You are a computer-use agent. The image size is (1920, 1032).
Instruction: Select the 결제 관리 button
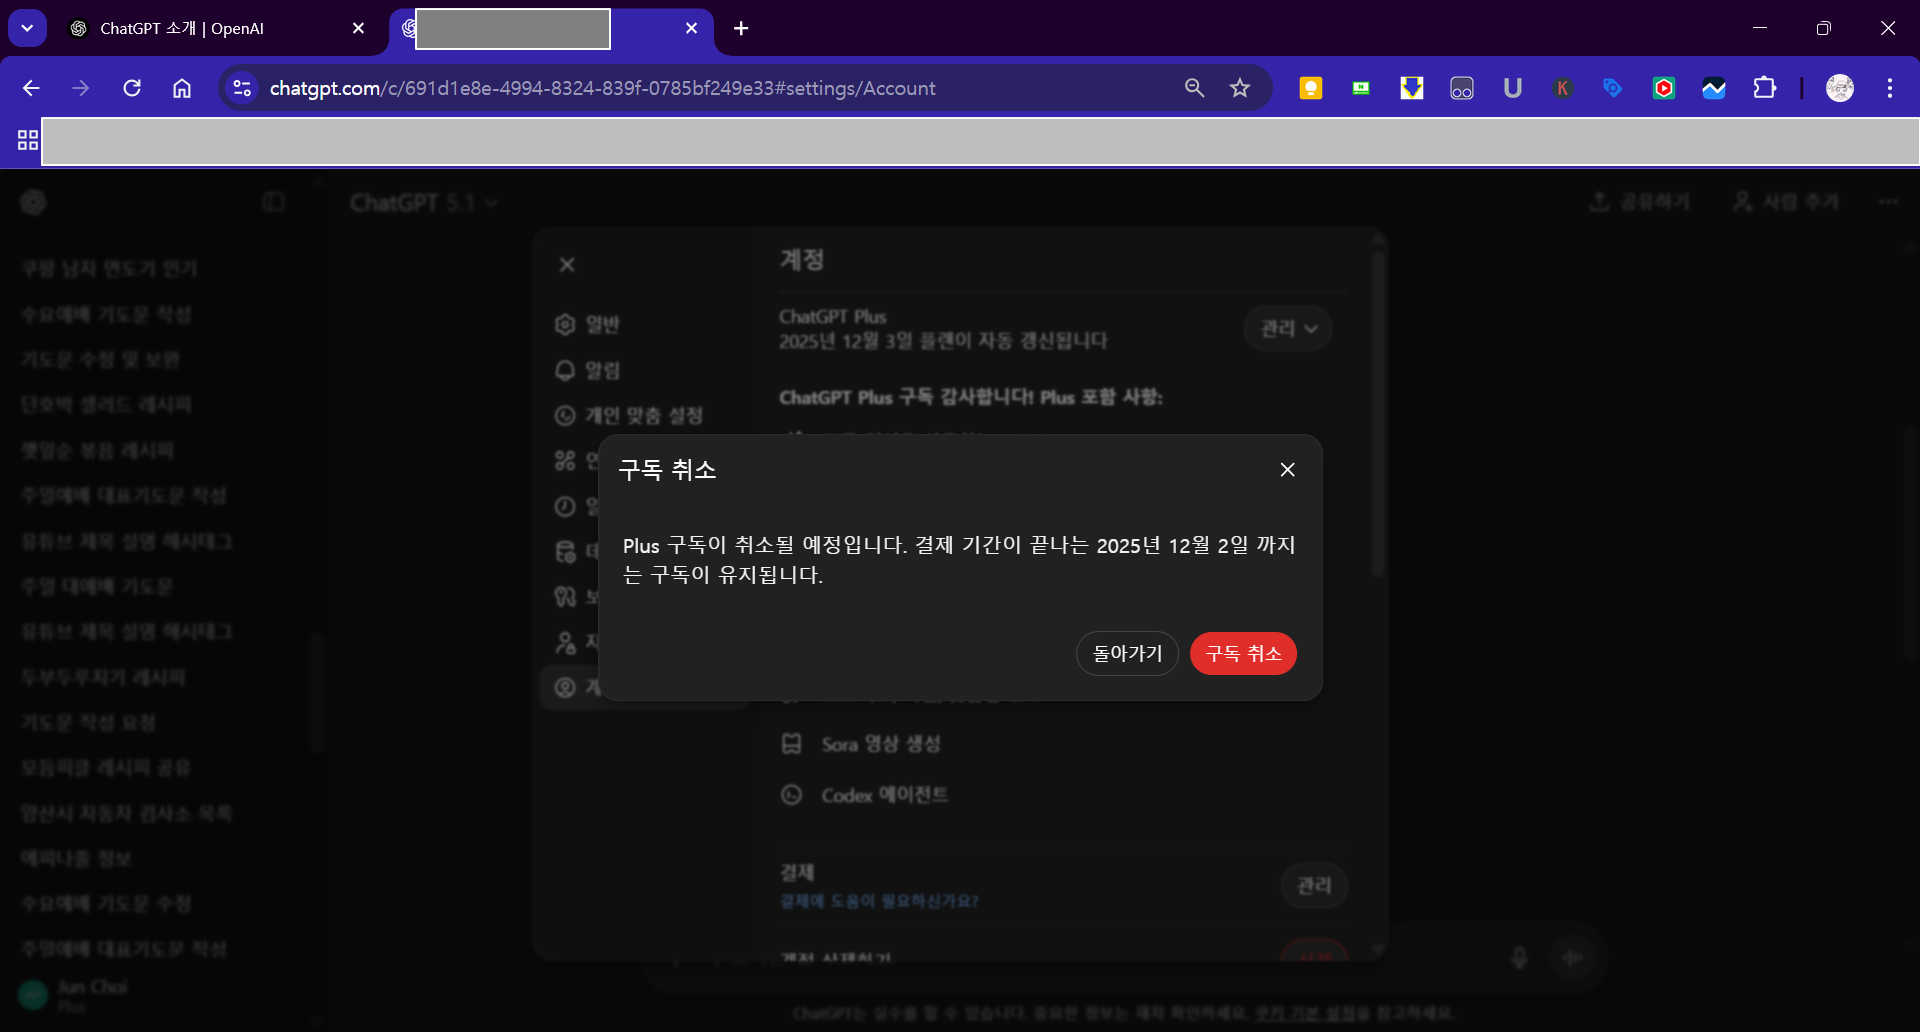(1314, 885)
